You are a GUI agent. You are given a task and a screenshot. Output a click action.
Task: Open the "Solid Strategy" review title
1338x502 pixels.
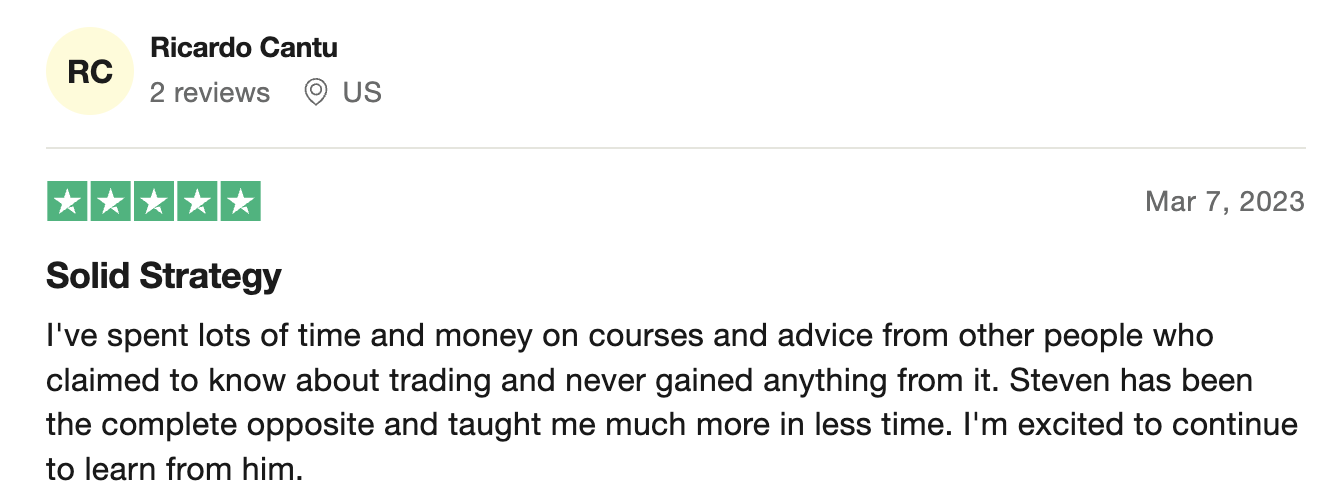coord(164,276)
